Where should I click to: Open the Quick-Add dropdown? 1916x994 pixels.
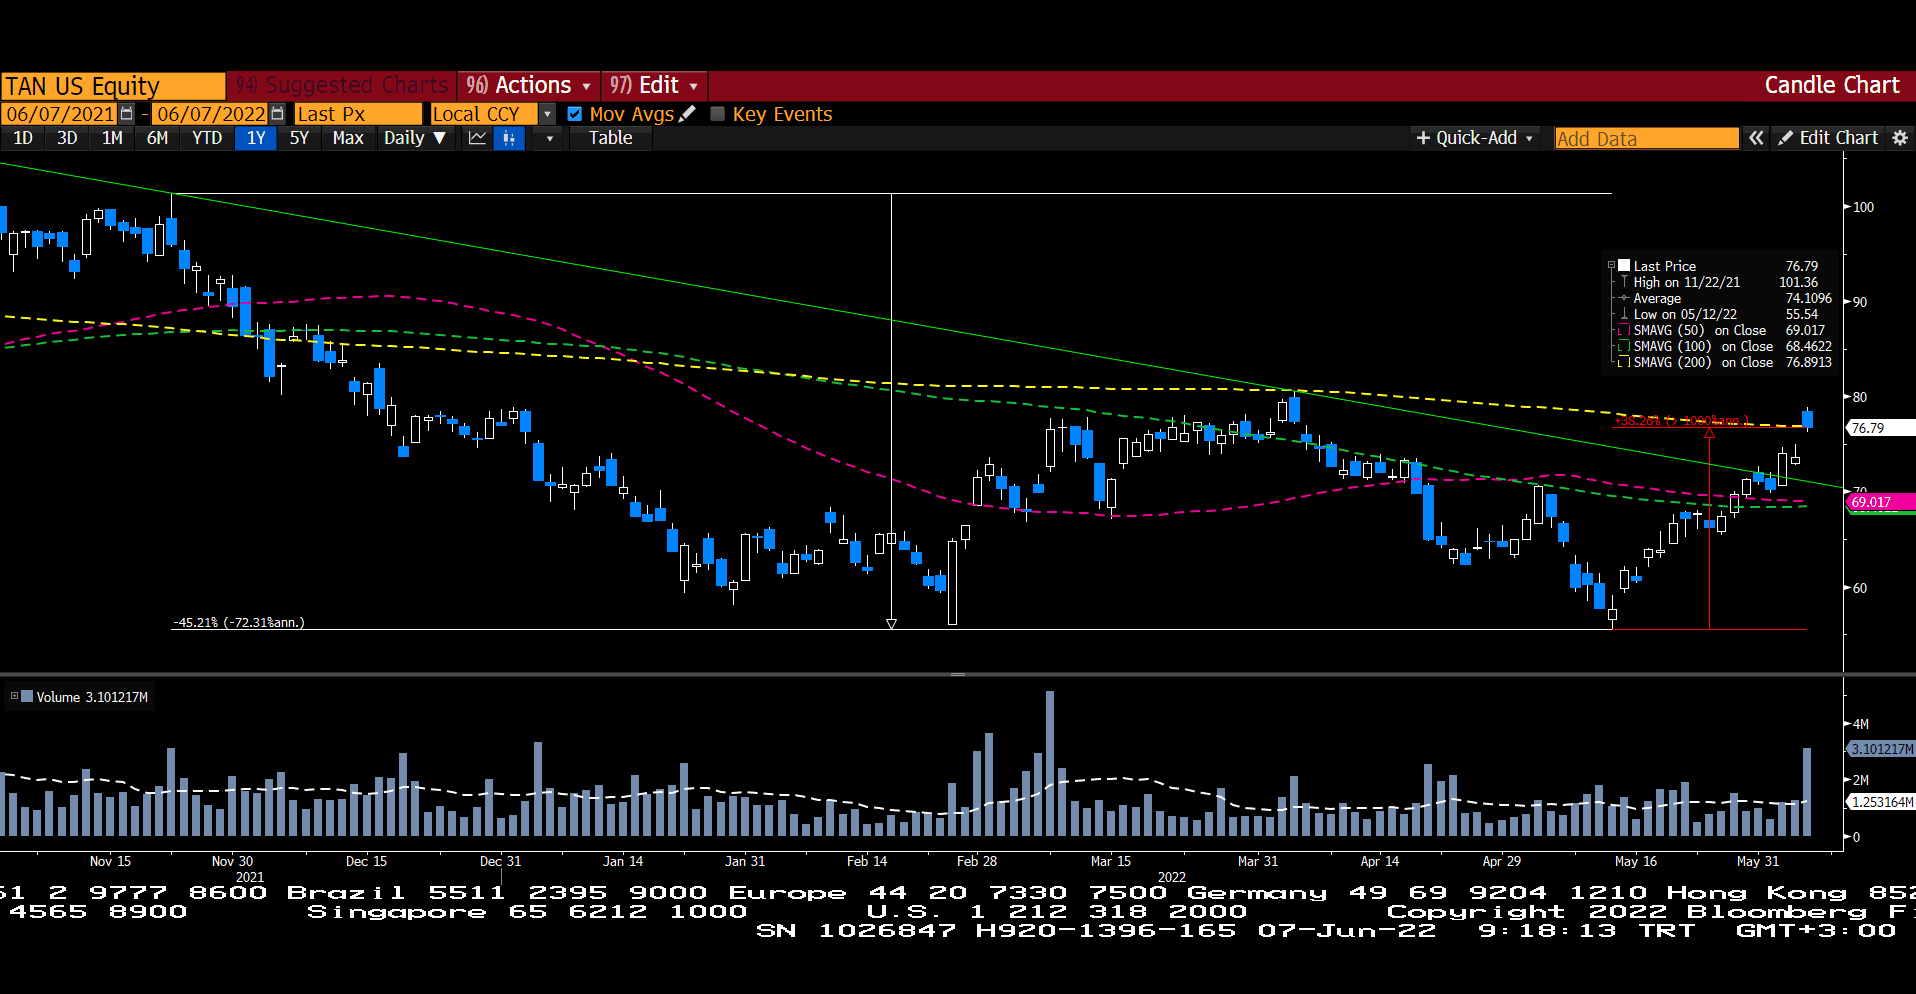(1476, 138)
